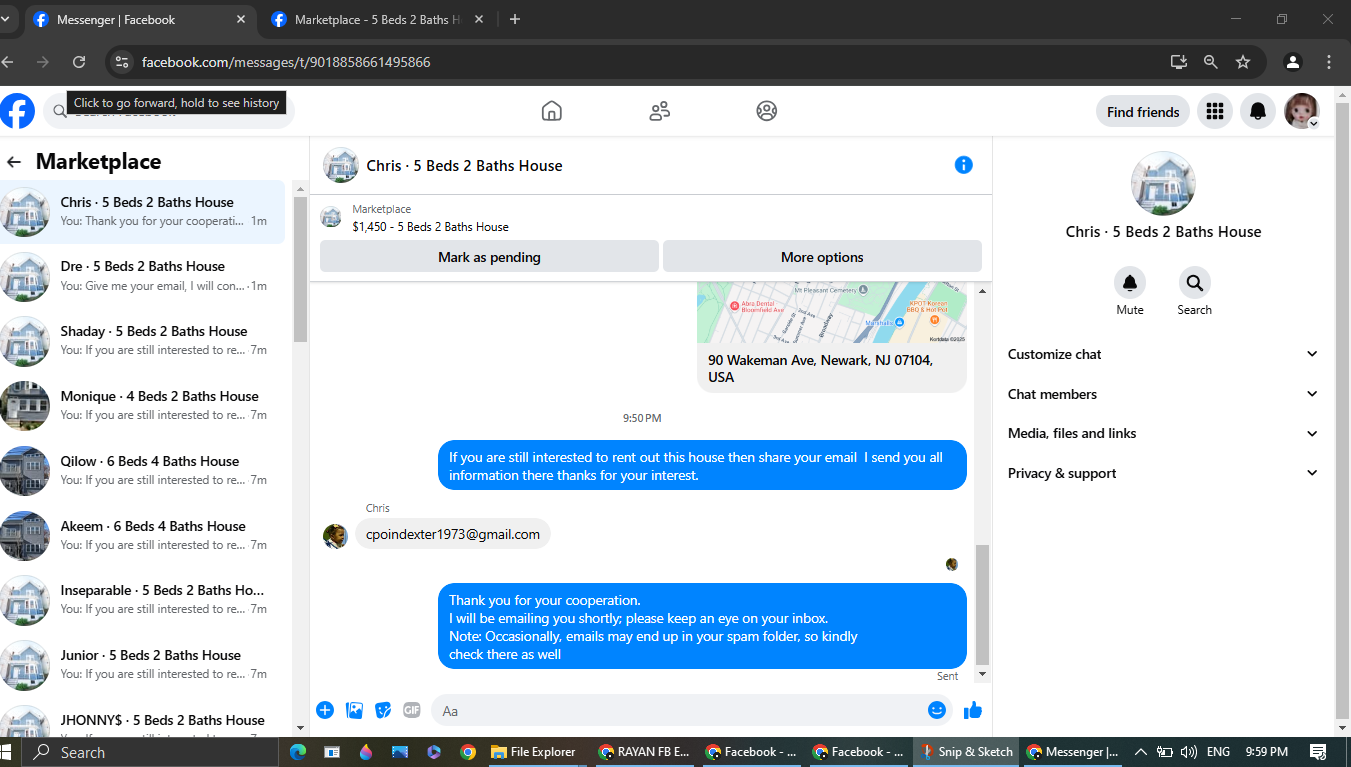Open Chris profile picture in right panel
The height and width of the screenshot is (767, 1351).
1163,184
